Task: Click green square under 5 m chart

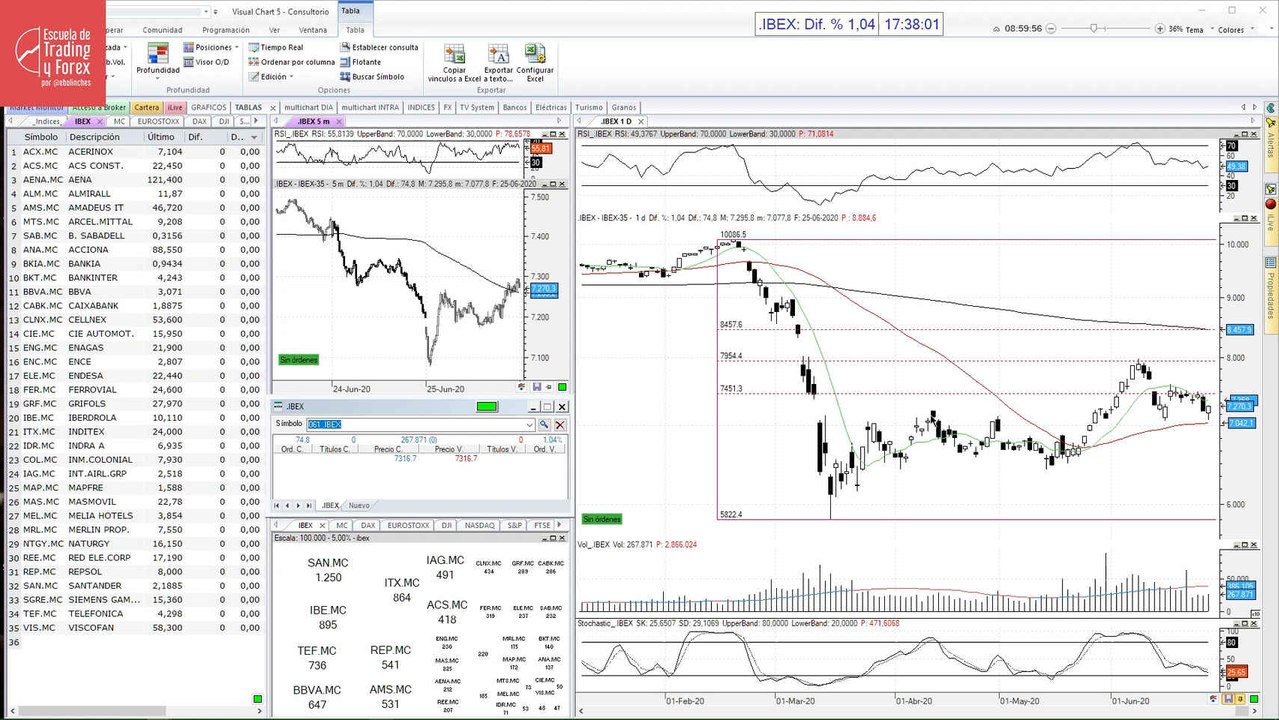Action: 562,387
